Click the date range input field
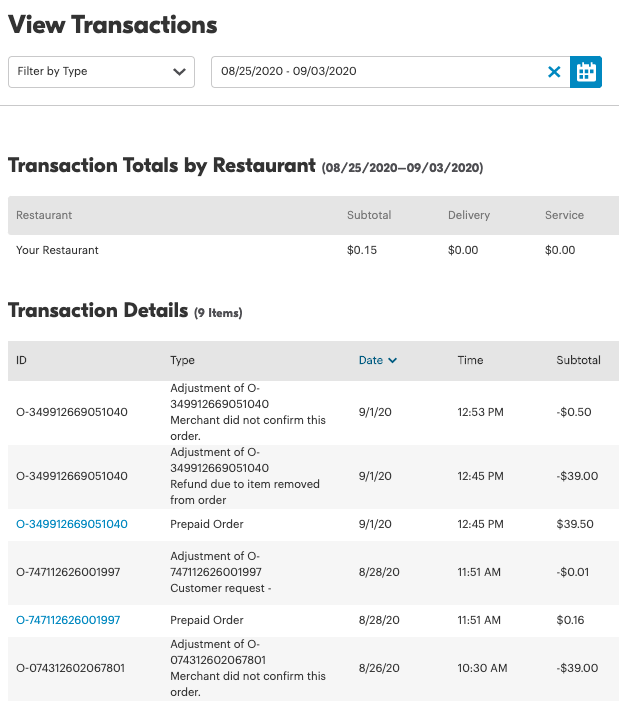 (390, 72)
